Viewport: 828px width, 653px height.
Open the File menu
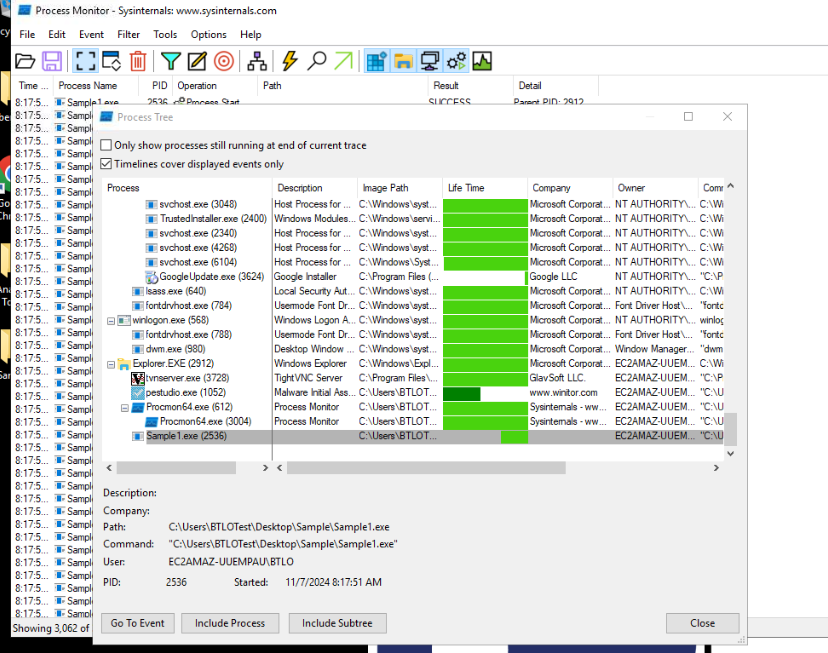[27, 34]
